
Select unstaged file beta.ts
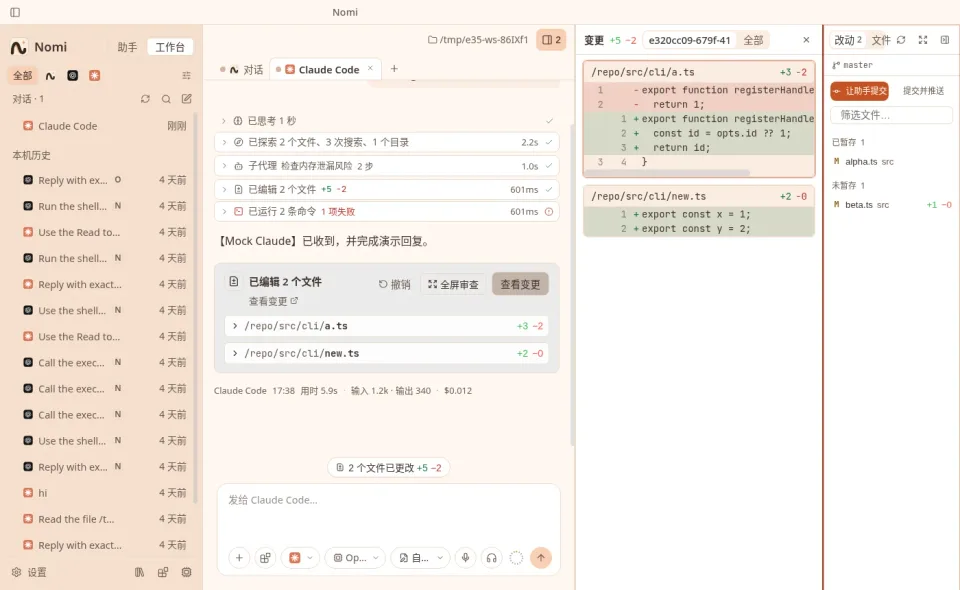click(891, 205)
